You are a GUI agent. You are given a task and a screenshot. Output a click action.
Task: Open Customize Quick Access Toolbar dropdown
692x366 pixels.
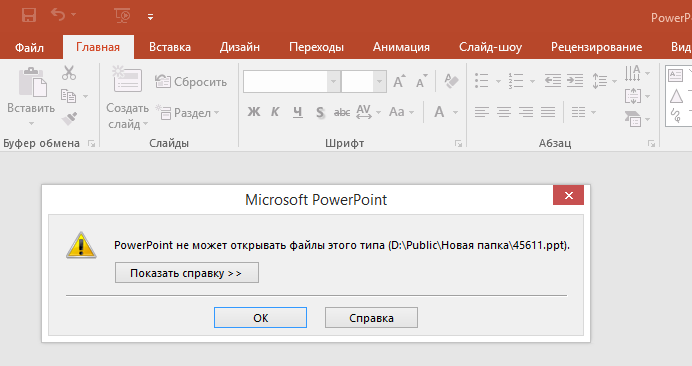click(150, 17)
